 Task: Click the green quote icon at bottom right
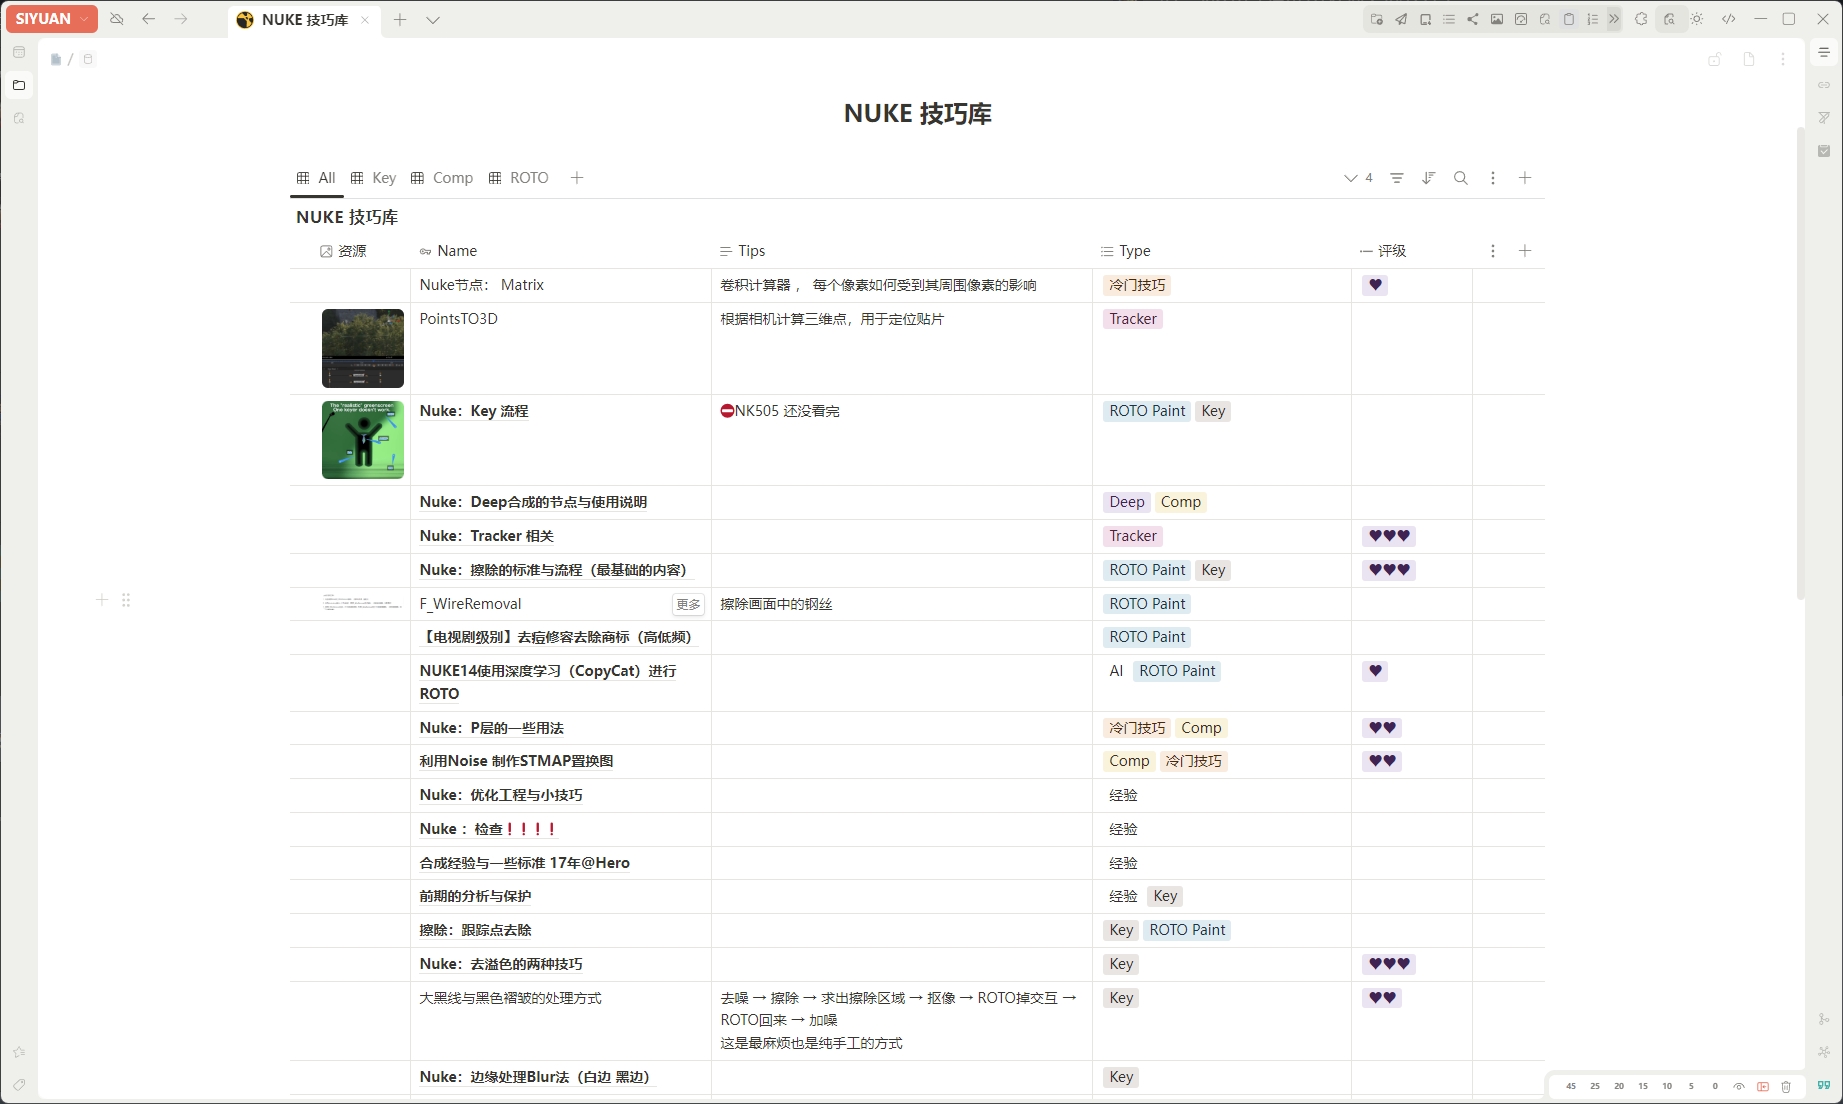point(1824,1085)
